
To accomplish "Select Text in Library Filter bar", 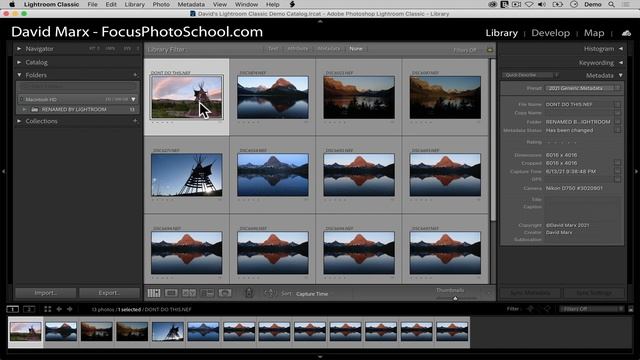I will [x=273, y=49].
